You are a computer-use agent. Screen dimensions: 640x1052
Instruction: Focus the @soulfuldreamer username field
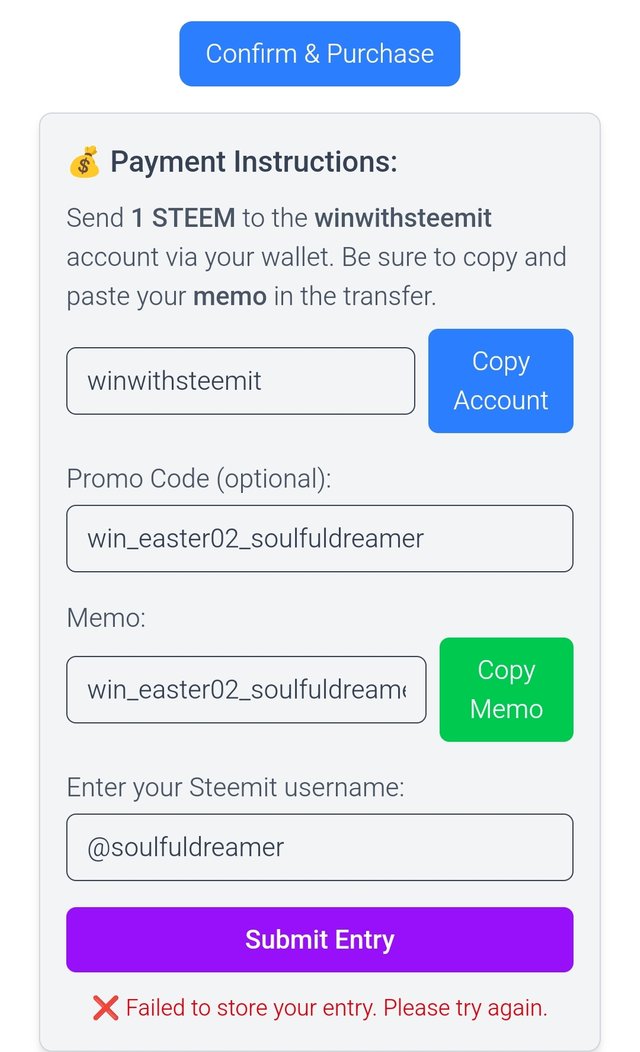click(320, 848)
